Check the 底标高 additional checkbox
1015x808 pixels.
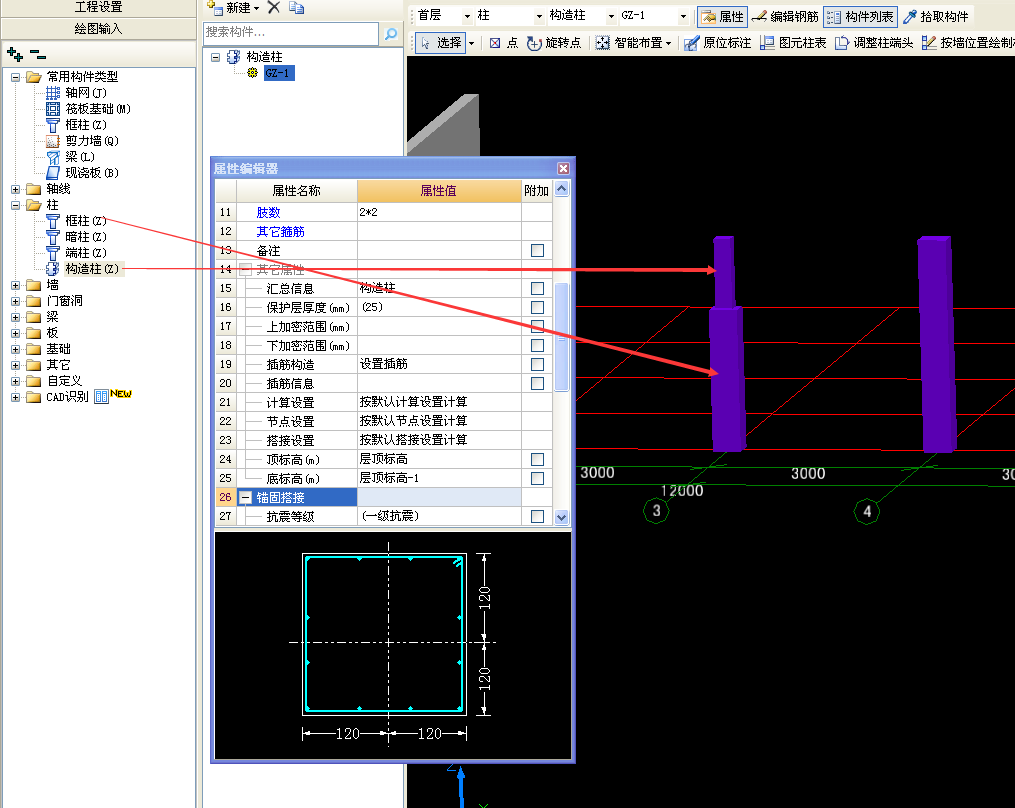coord(537,478)
